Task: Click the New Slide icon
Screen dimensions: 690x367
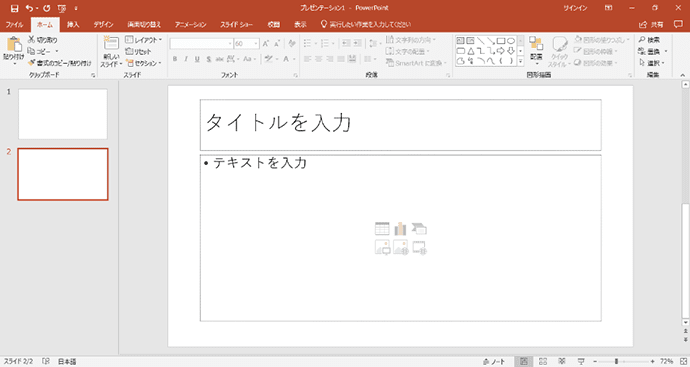Action: 111,43
